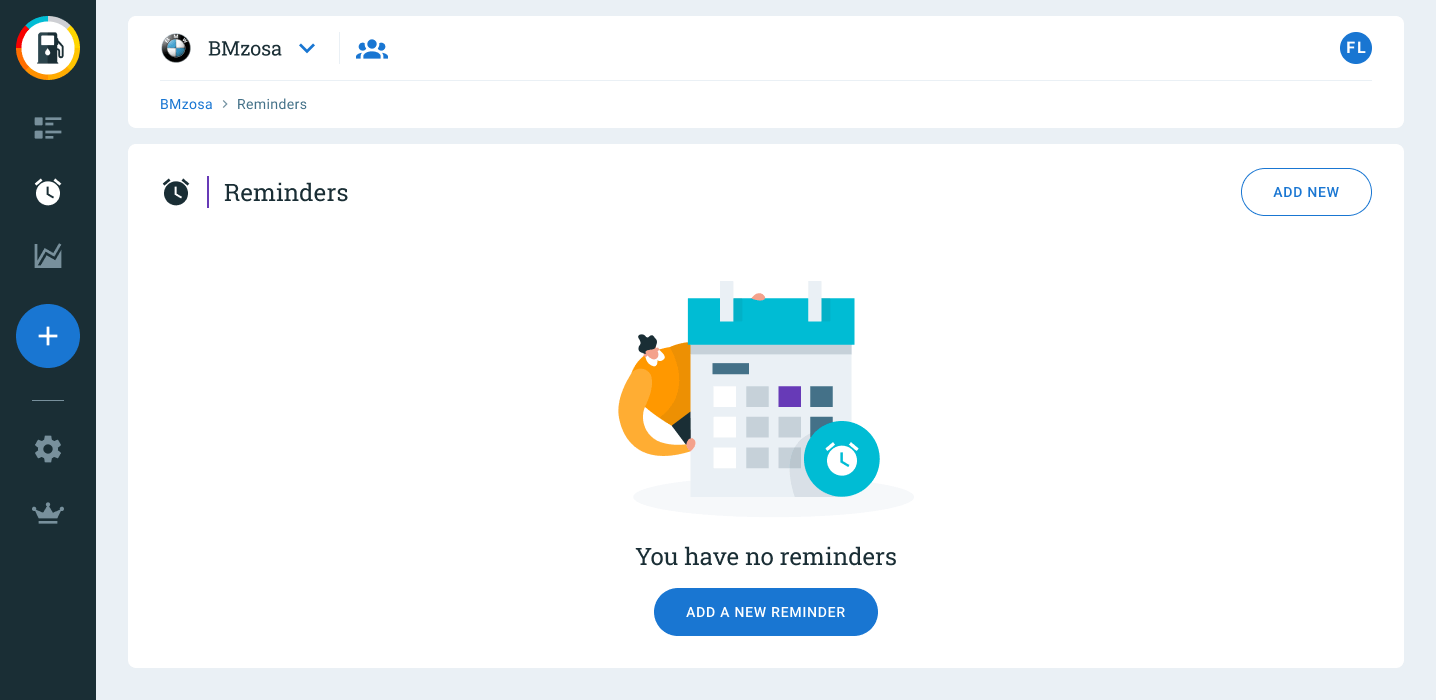Open the settings gear in sidebar
The height and width of the screenshot is (700, 1436).
pos(48,449)
